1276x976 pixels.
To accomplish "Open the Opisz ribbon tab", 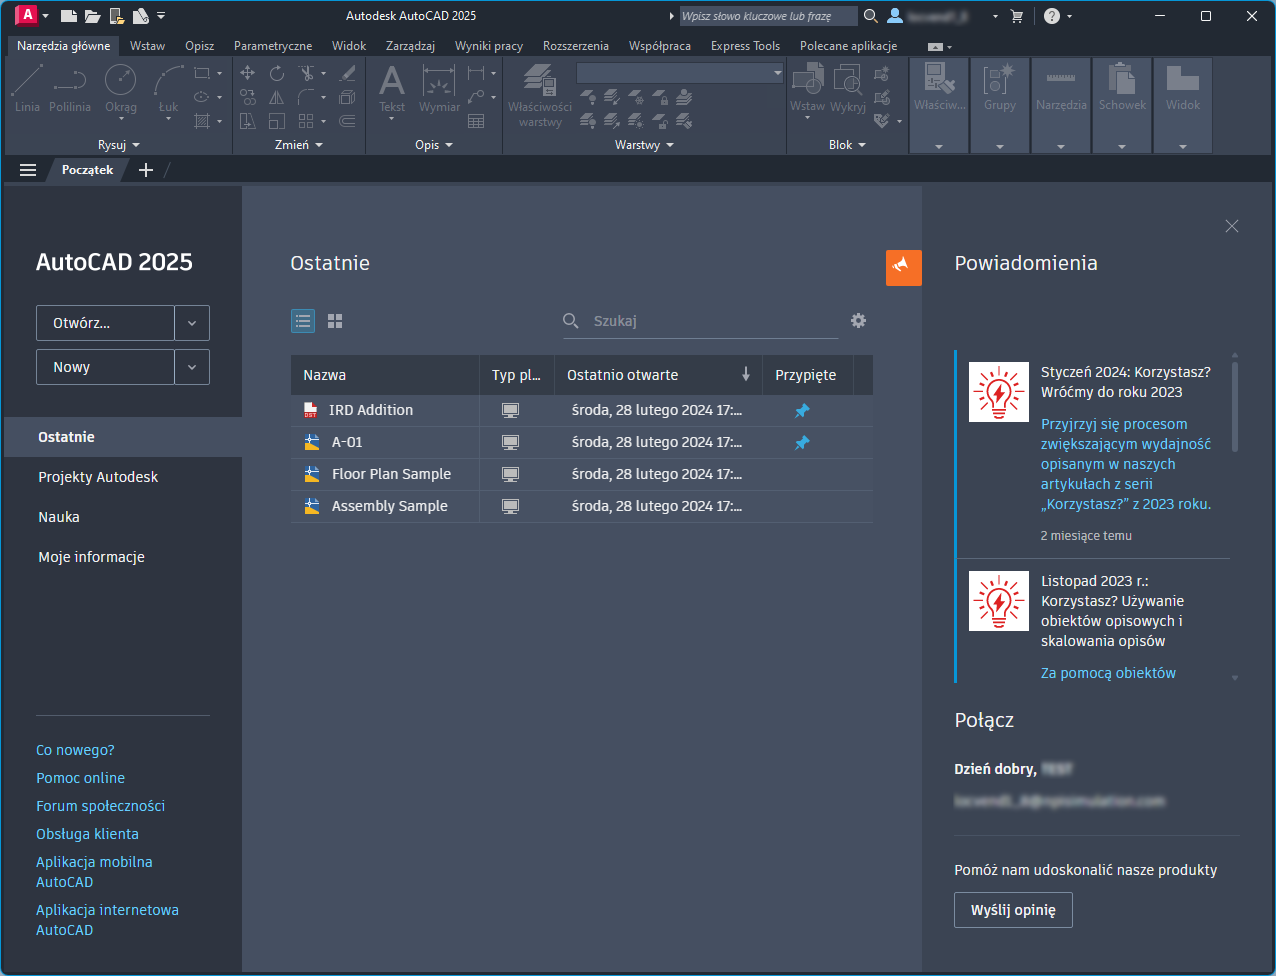I will pyautogui.click(x=200, y=46).
